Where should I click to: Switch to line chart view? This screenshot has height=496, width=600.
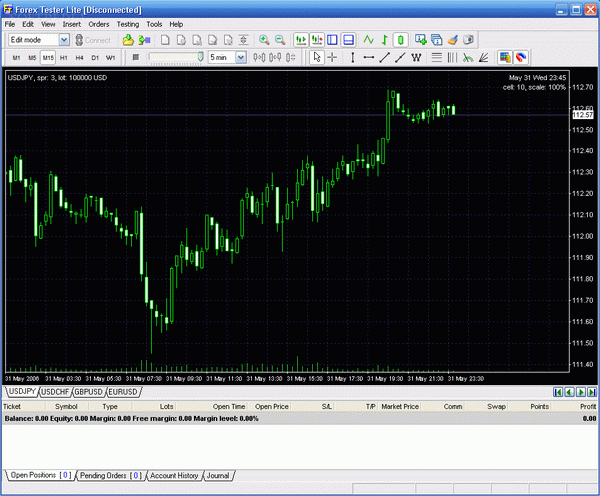point(368,40)
